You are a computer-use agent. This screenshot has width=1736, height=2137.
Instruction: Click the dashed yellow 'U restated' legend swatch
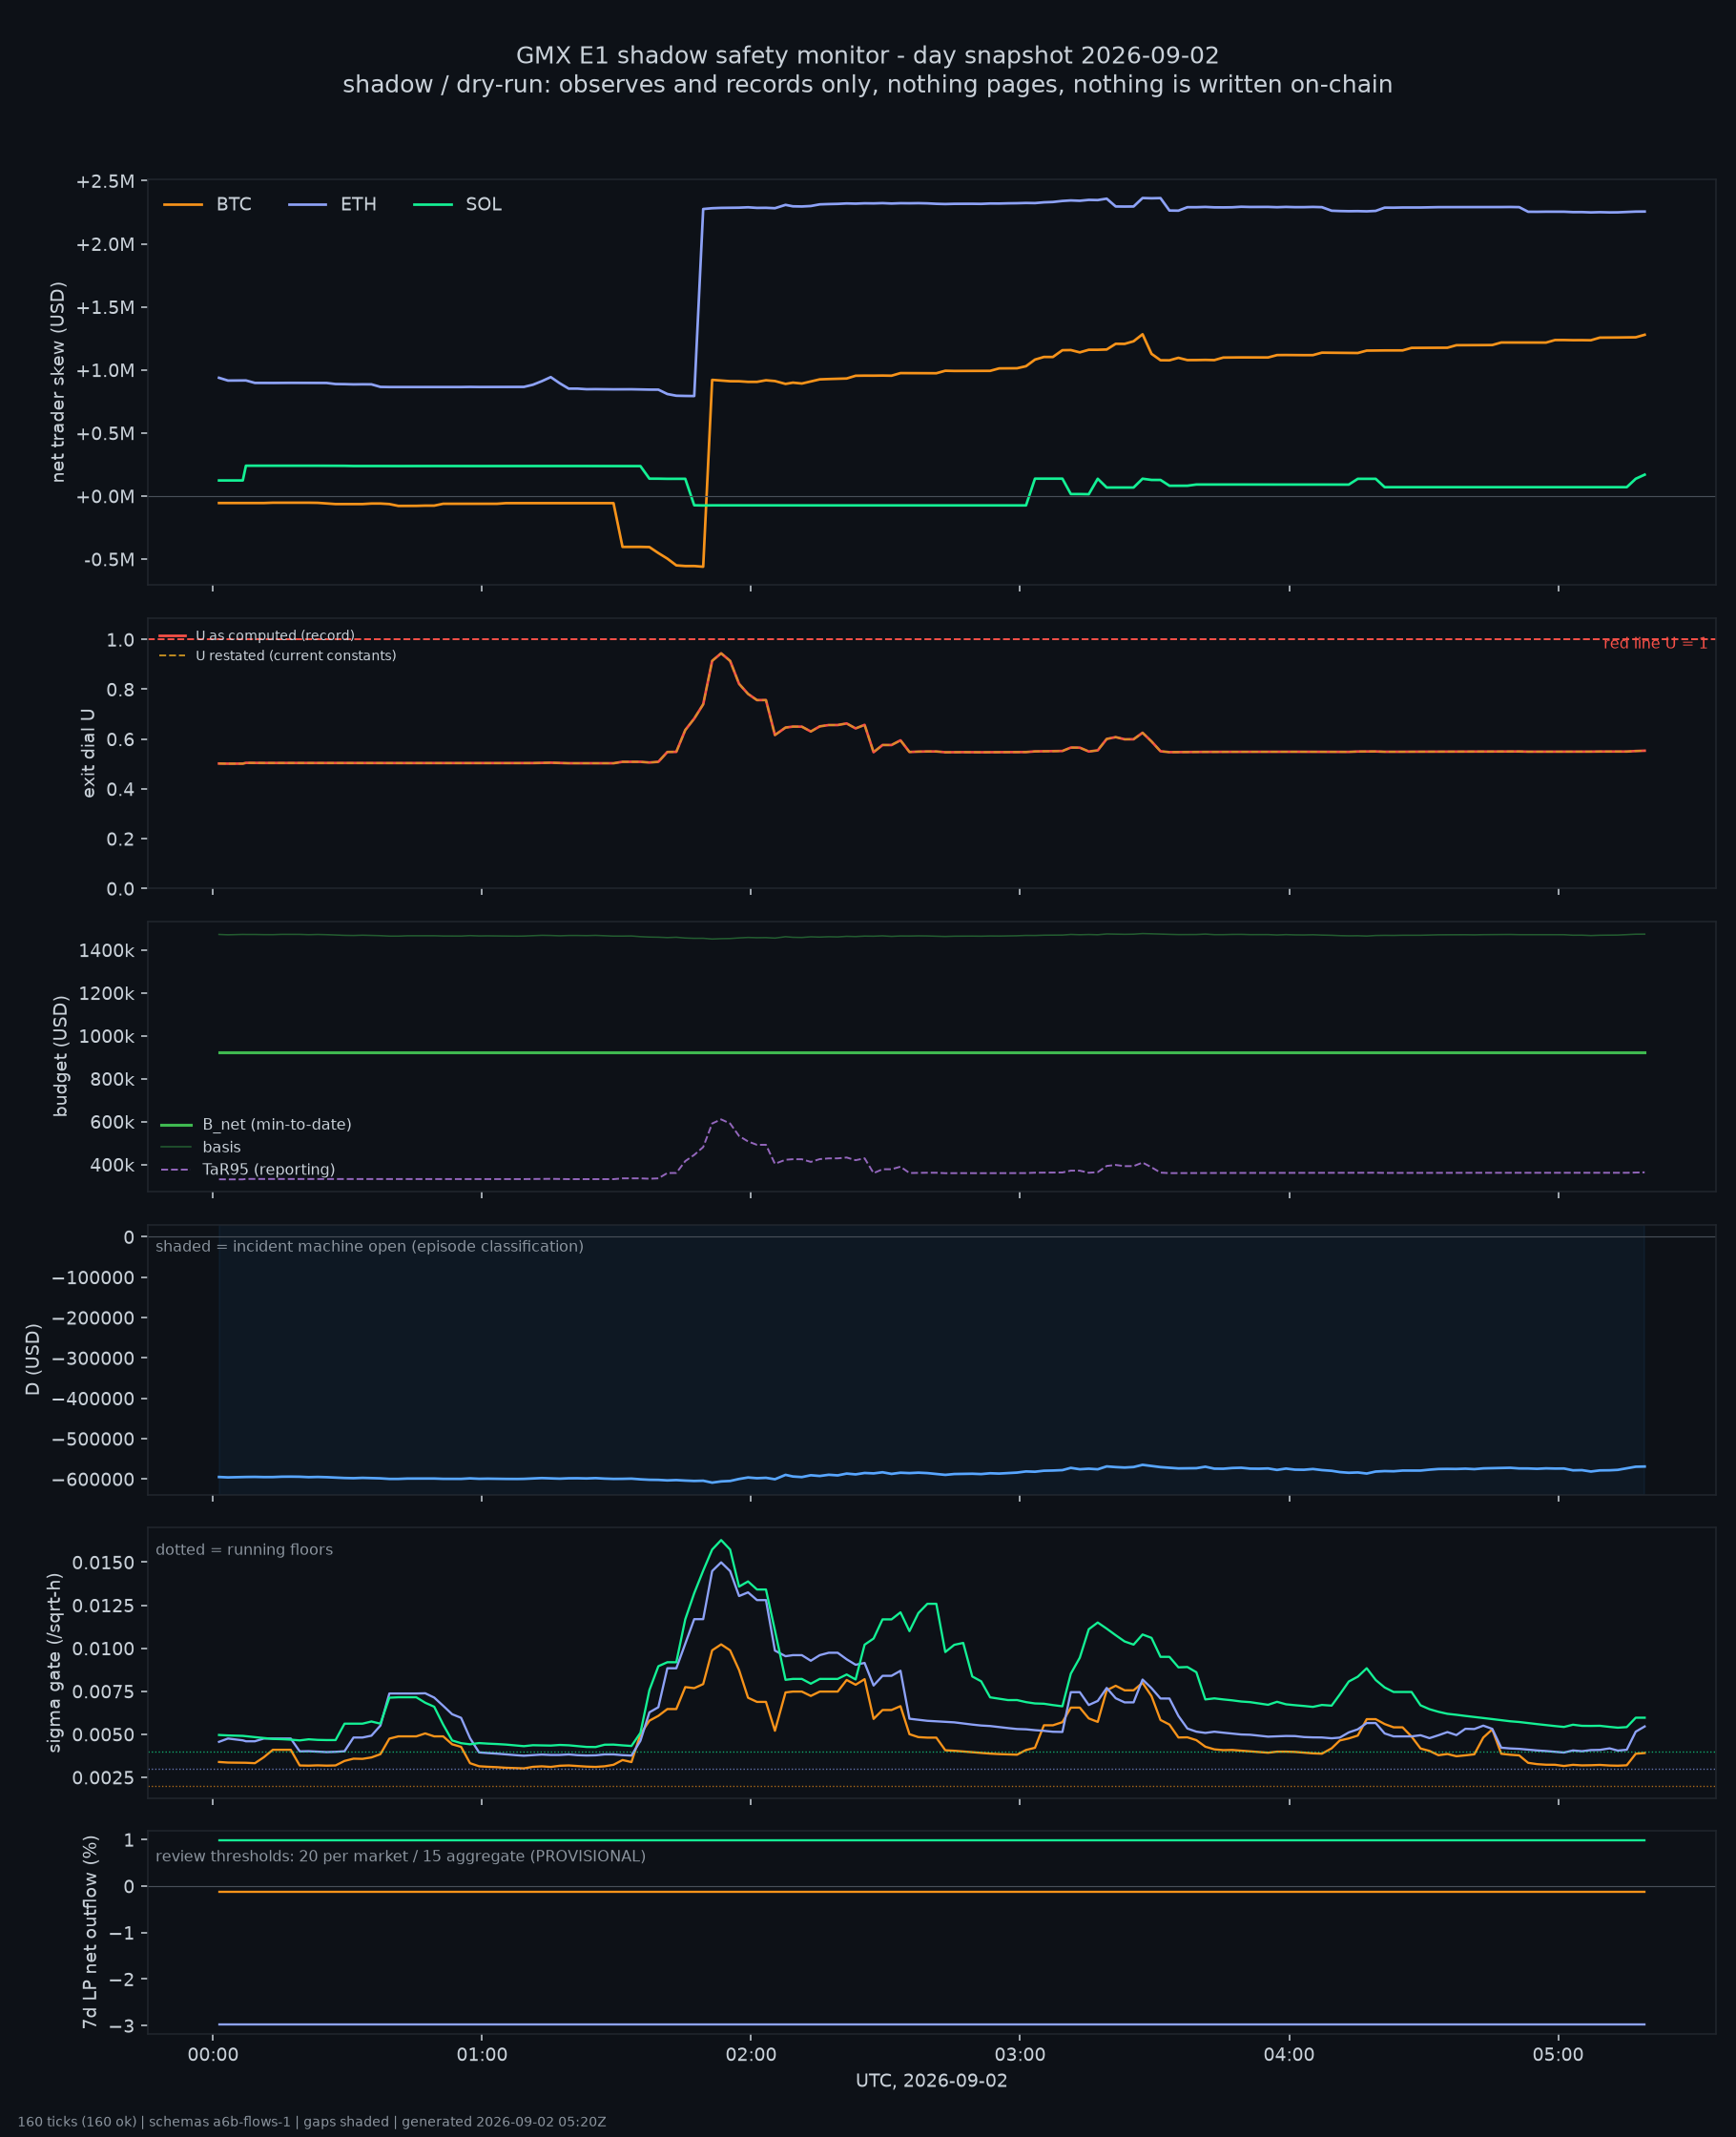click(x=172, y=656)
